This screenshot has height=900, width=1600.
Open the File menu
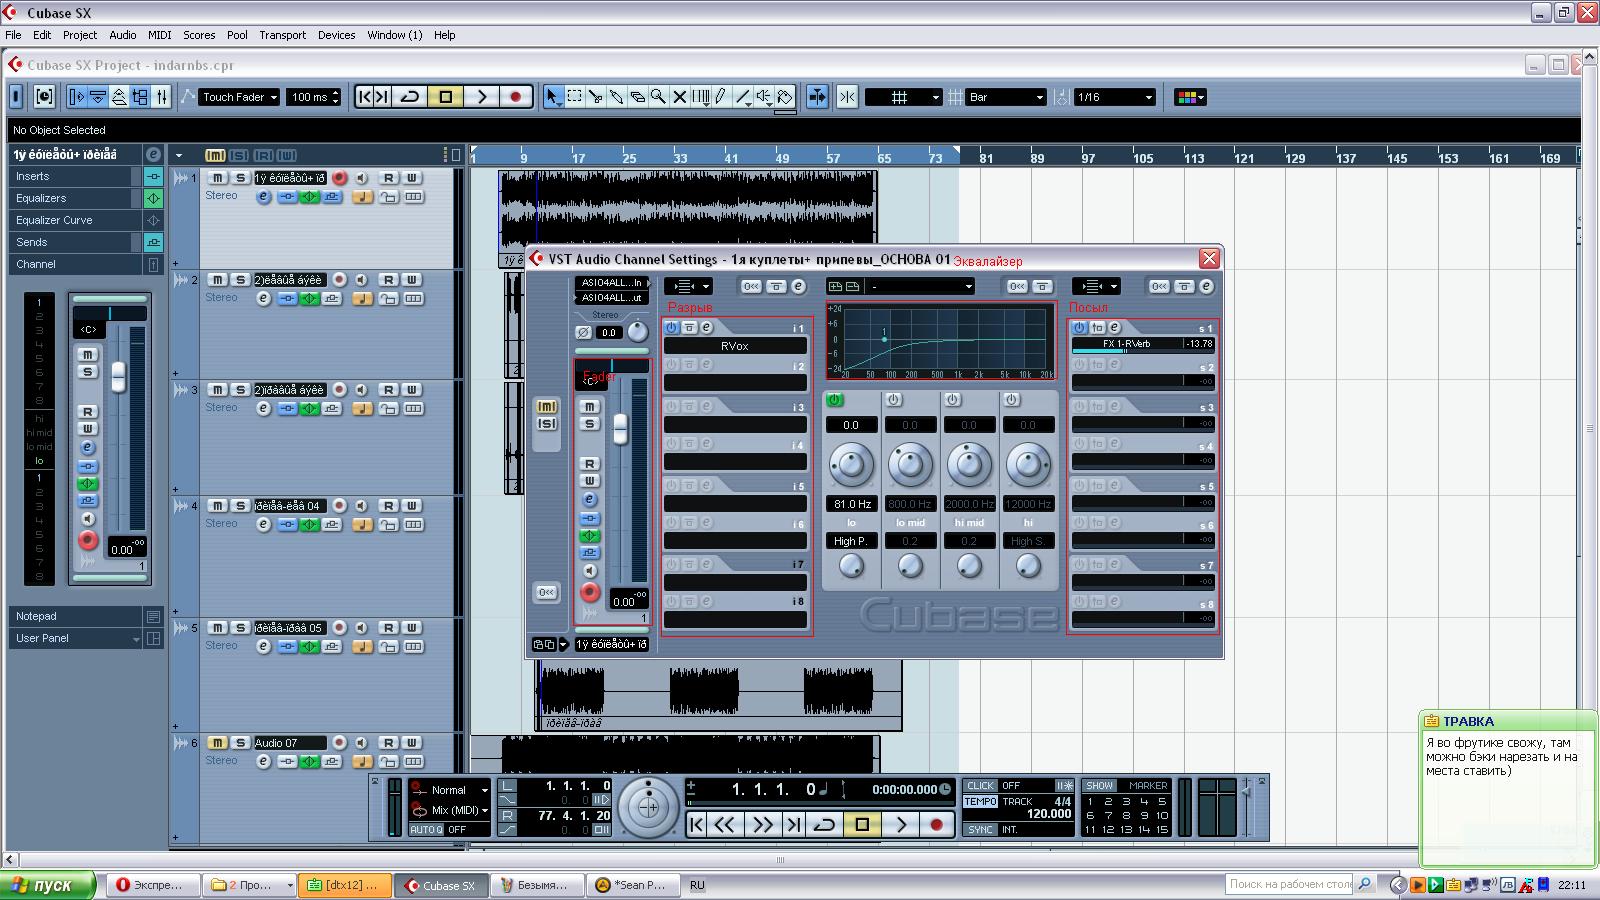pyautogui.click(x=13, y=35)
